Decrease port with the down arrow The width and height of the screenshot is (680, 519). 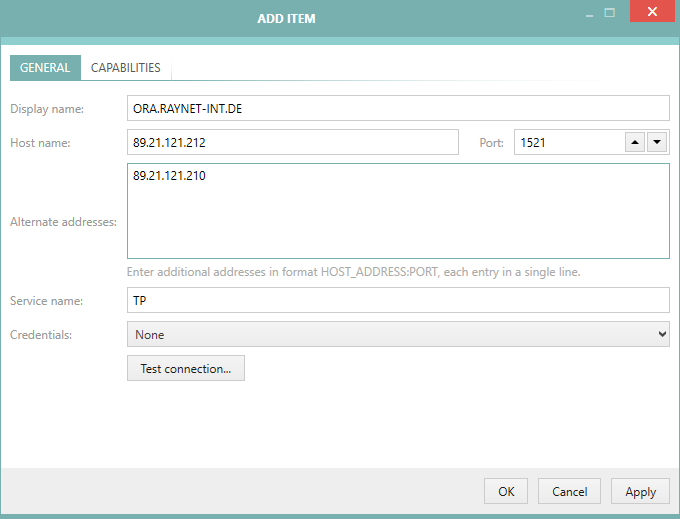(x=657, y=142)
